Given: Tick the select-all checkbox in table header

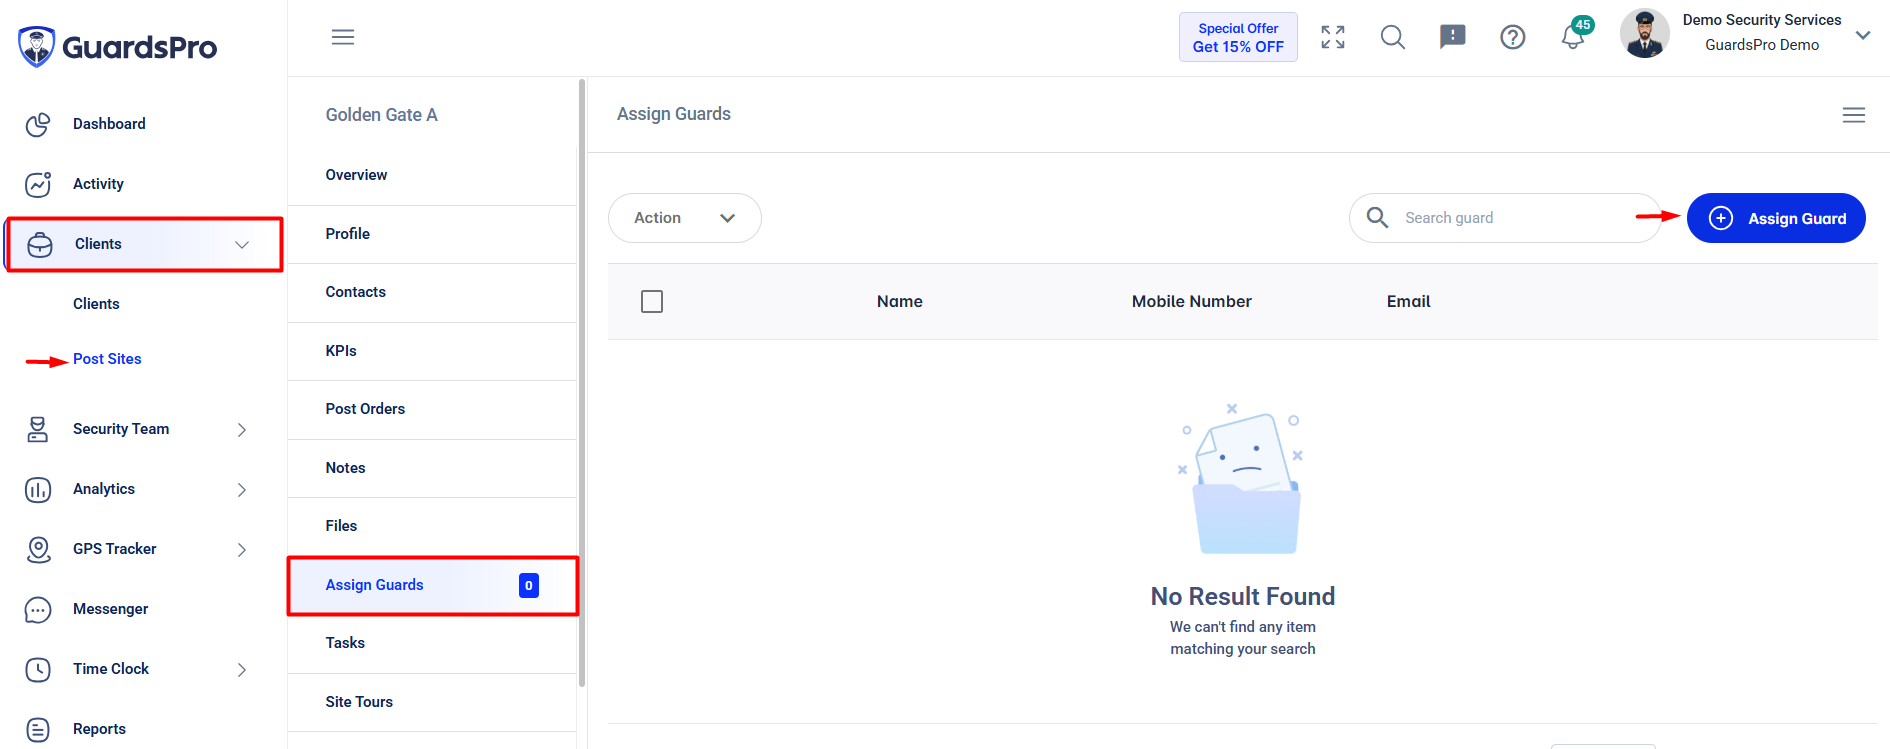Looking at the screenshot, I should tap(652, 301).
